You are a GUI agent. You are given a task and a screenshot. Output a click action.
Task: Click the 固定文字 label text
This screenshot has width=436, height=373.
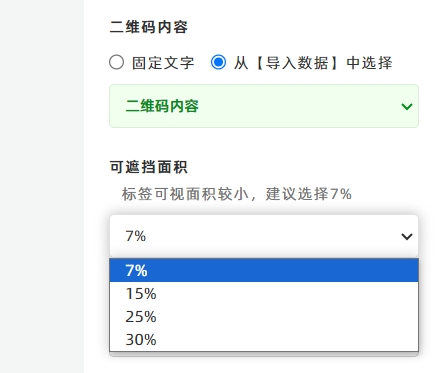pyautogui.click(x=163, y=63)
